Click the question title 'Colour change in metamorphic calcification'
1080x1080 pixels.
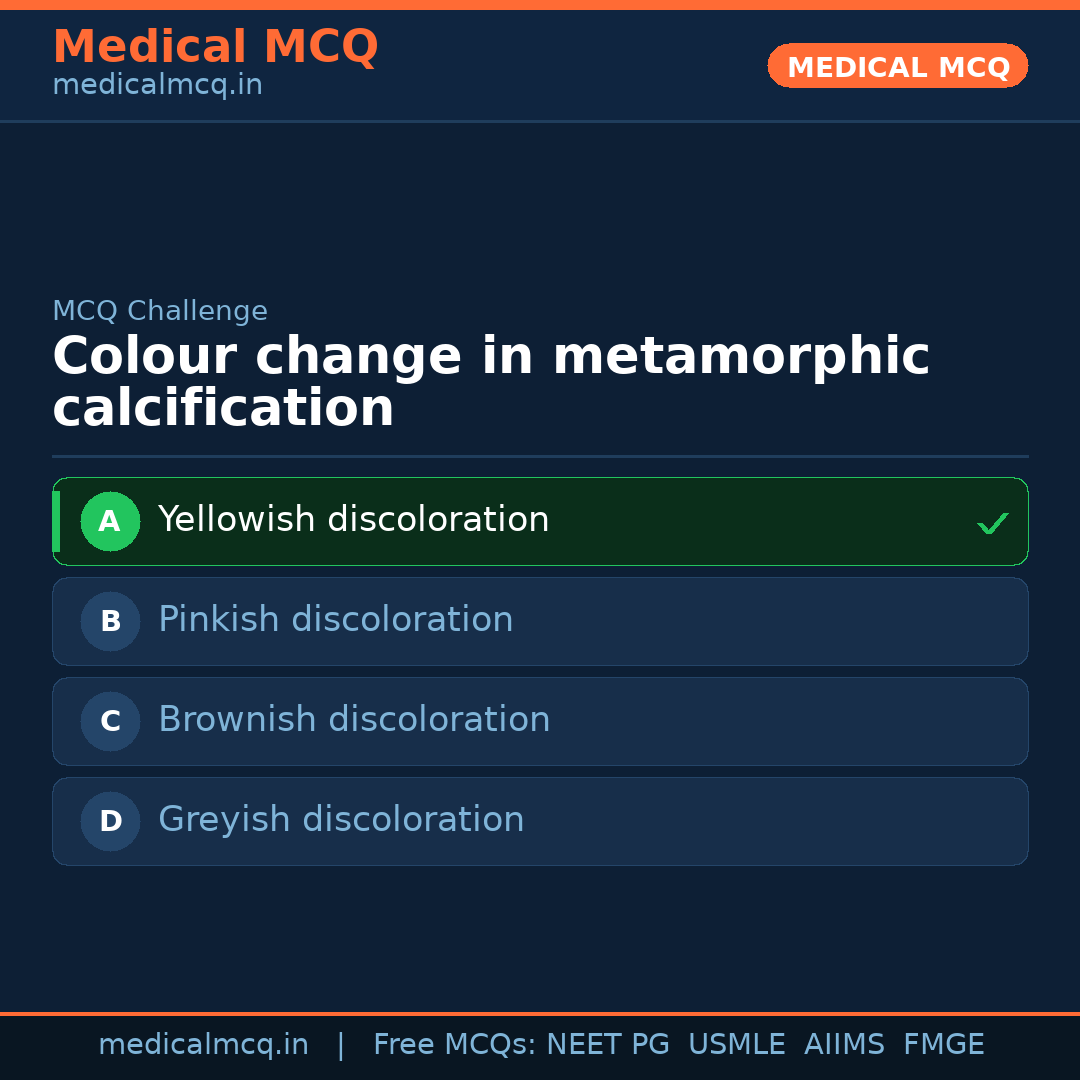click(x=491, y=380)
